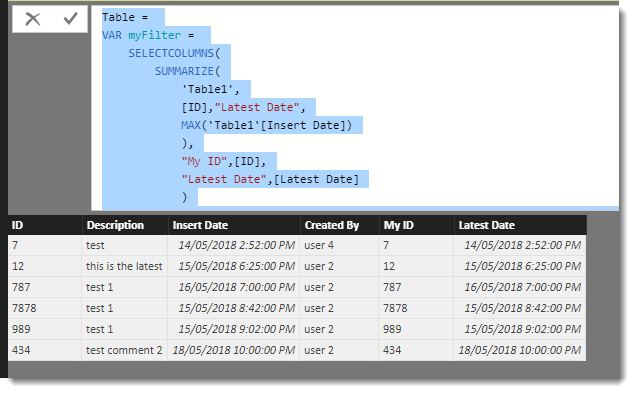Viewport: 634px width, 393px height.
Task: Select the 'test' description cell in row 7
Action: 125,245
